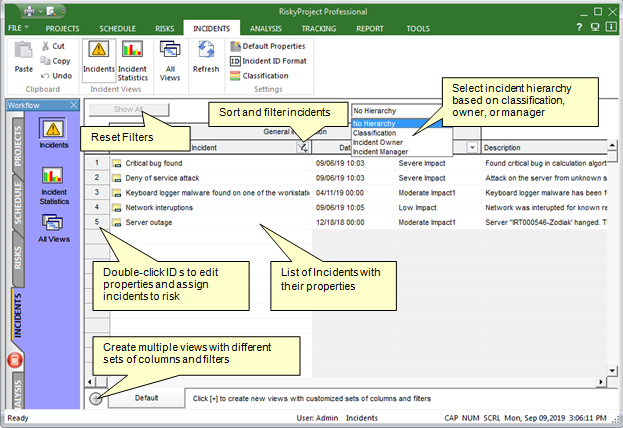Select Incident Statistics in Workflow panel

(52, 175)
